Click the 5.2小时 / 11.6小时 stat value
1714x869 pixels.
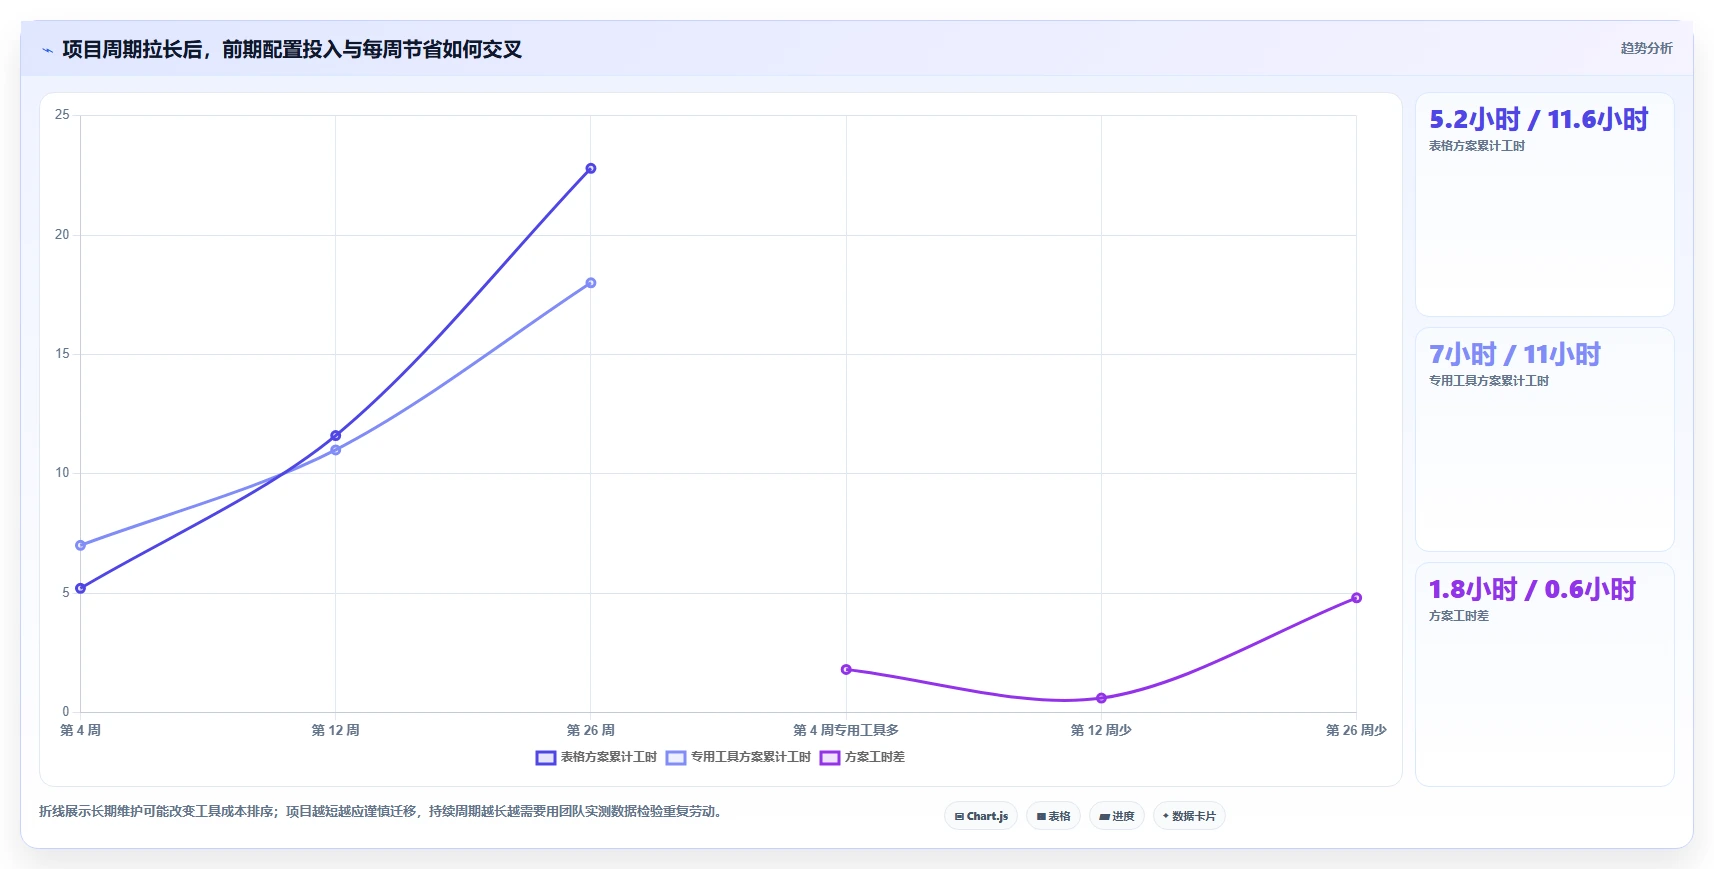click(1538, 120)
